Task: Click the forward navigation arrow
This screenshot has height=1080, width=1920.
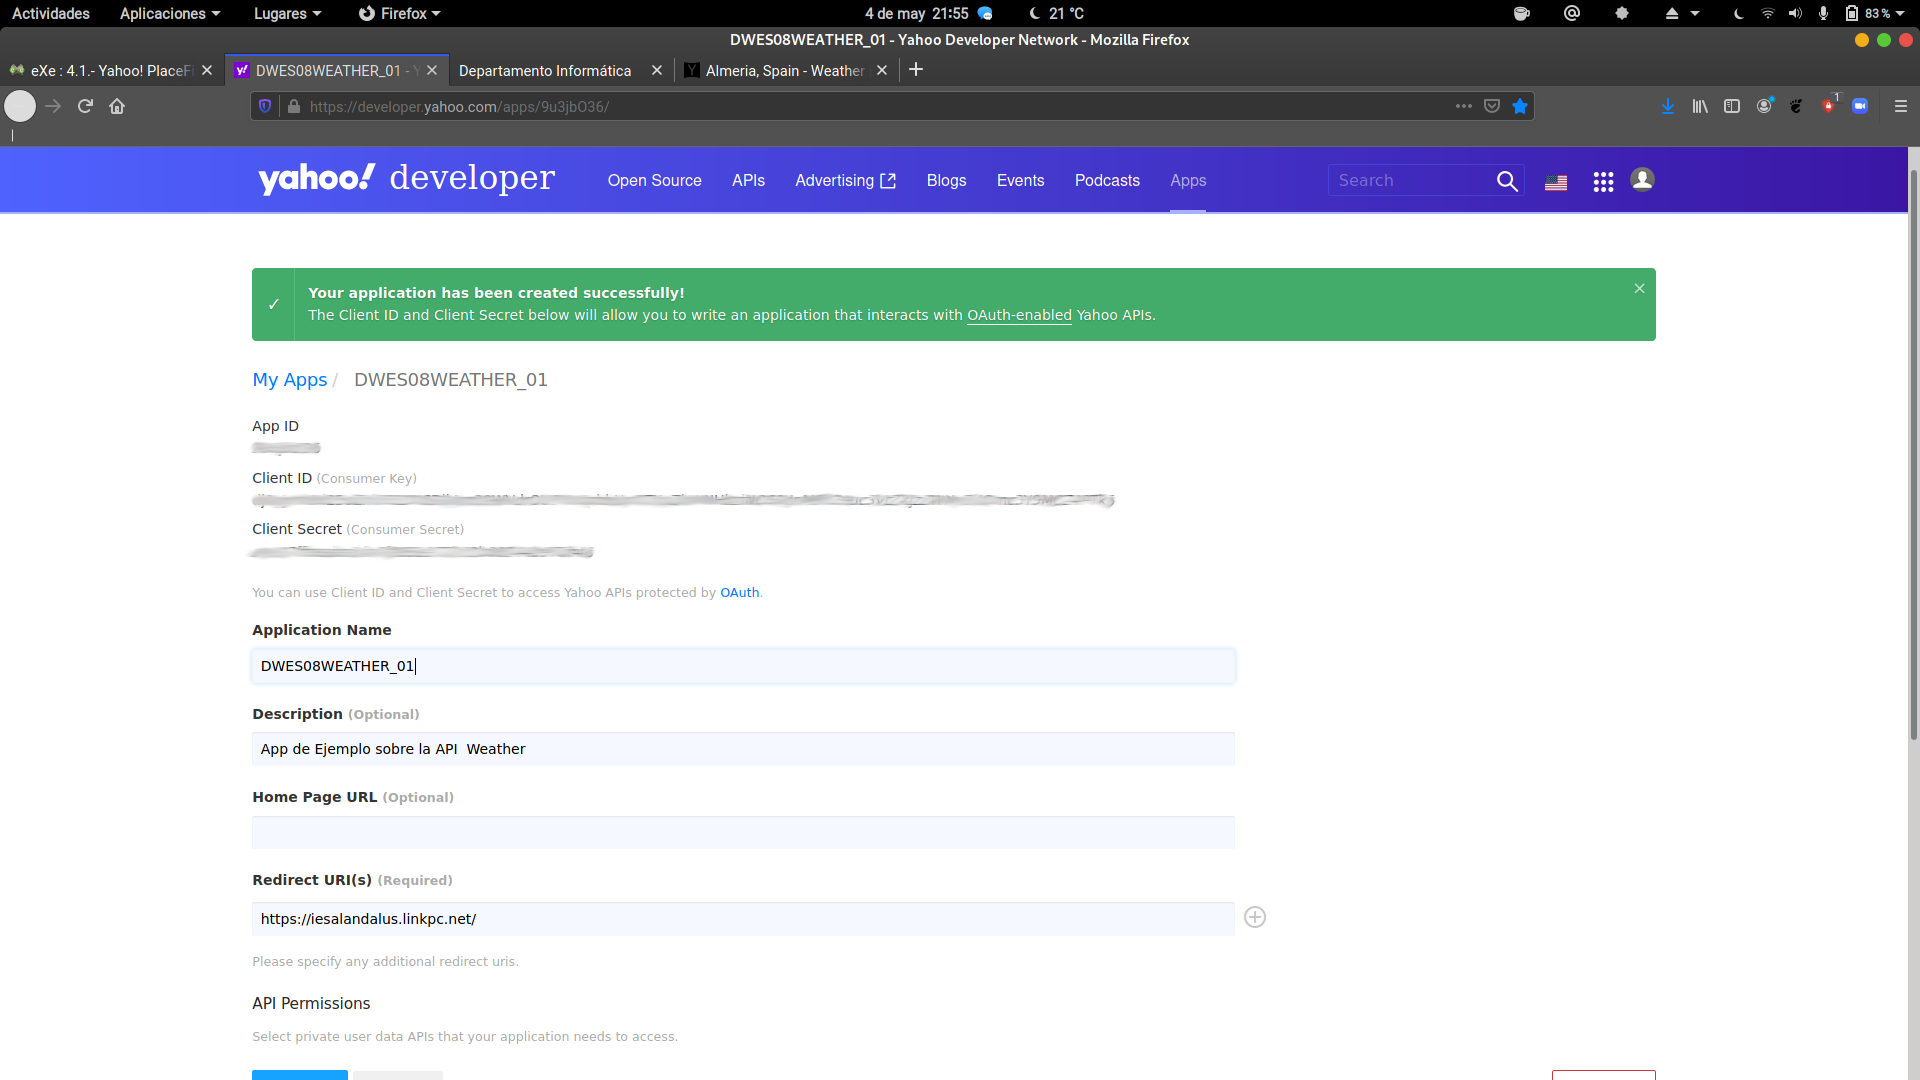Action: point(53,106)
